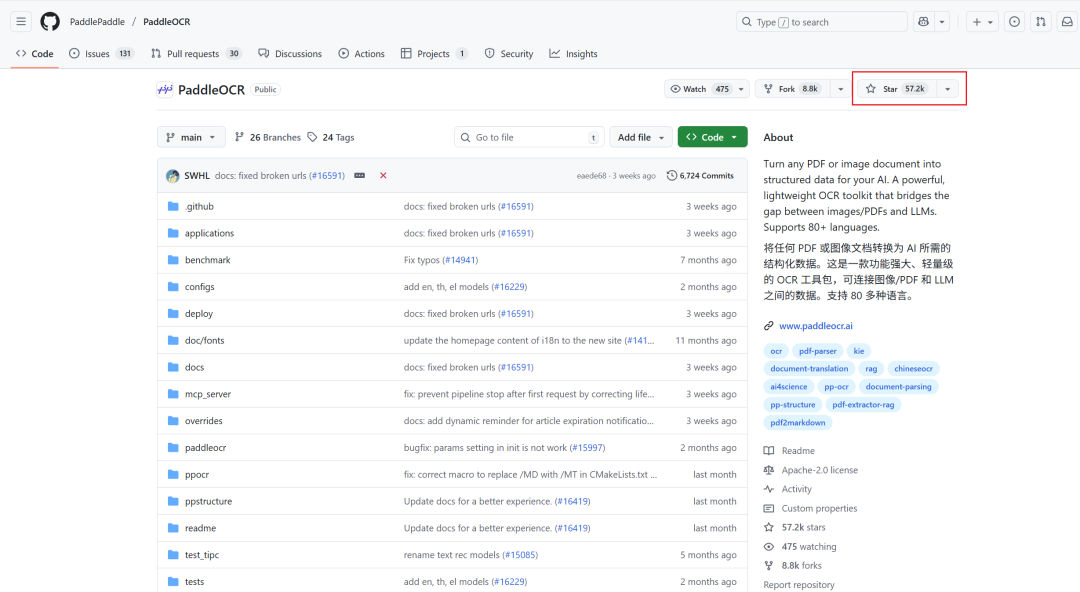Click the SWHL author avatar
Image resolution: width=1080 pixels, height=592 pixels.
tap(172, 176)
